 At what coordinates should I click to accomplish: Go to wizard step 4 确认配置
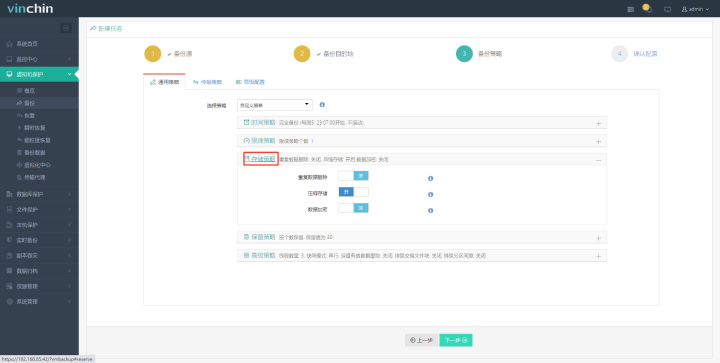pyautogui.click(x=634, y=54)
